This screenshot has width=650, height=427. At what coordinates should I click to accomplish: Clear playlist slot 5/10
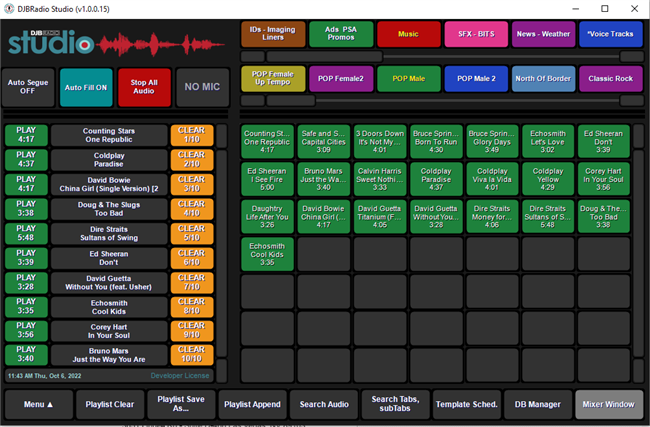(192, 233)
